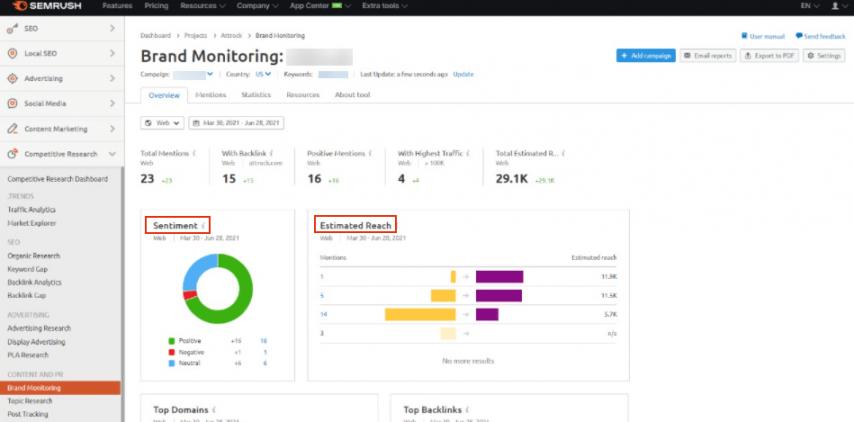Click the info icon beside Sentiment
The width and height of the screenshot is (854, 422).
click(x=204, y=225)
